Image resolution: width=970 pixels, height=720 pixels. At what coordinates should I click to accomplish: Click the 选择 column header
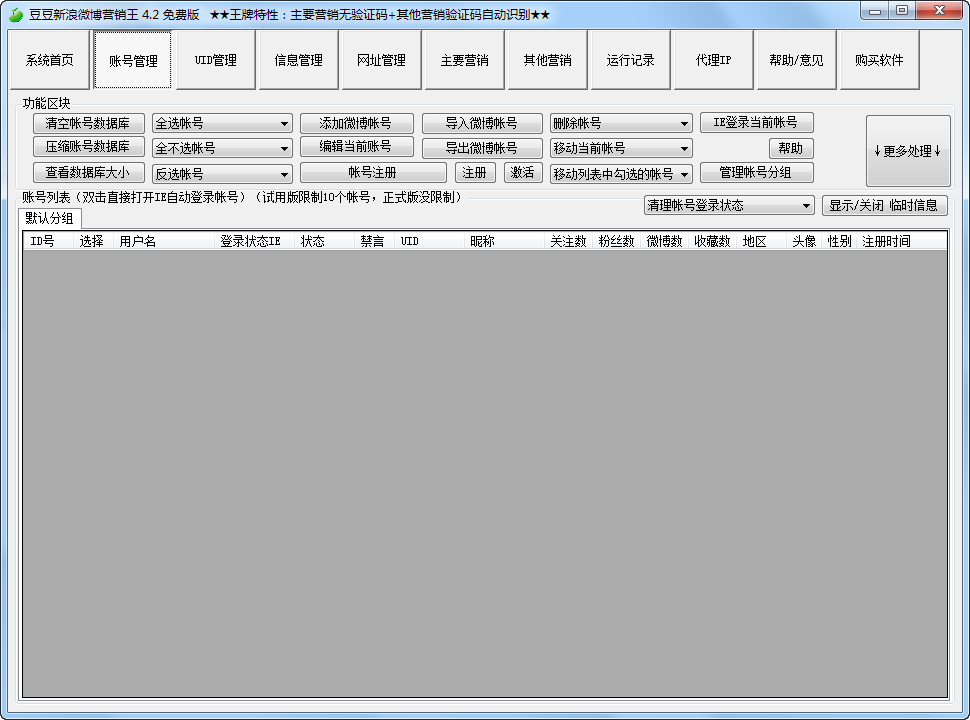92,241
